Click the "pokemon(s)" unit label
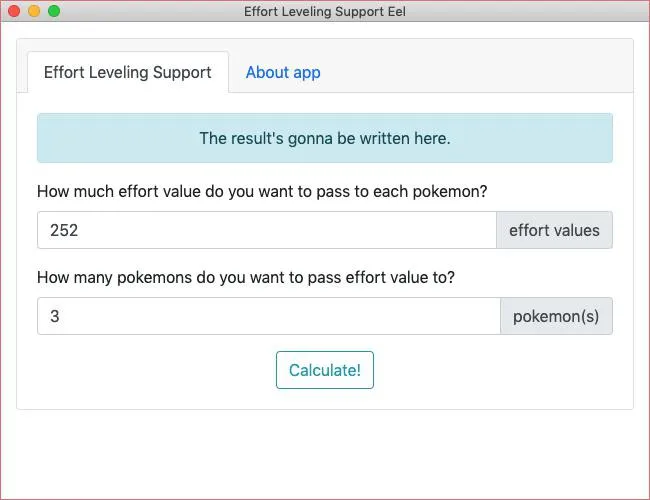The width and height of the screenshot is (650, 500). [556, 316]
